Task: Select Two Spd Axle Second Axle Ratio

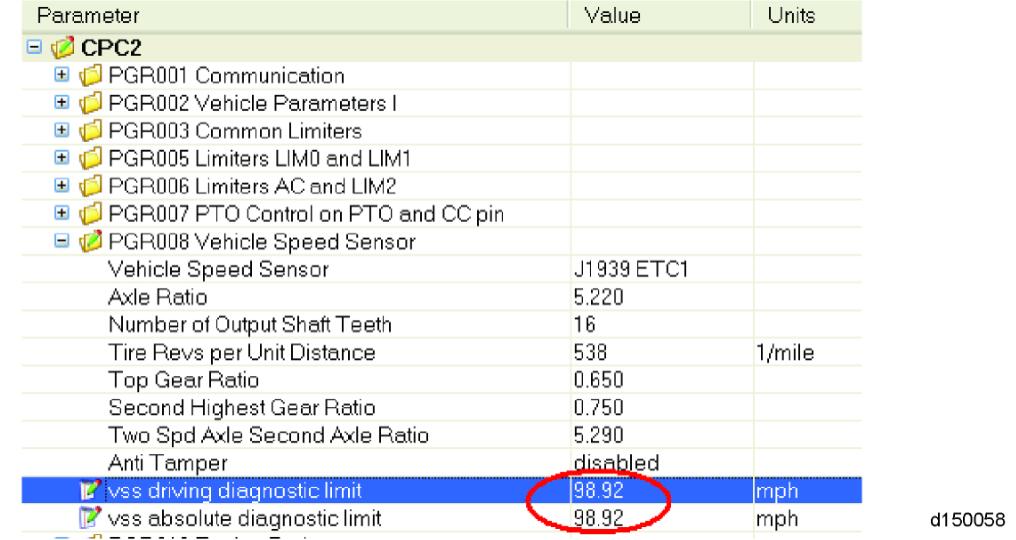Action: tap(268, 435)
